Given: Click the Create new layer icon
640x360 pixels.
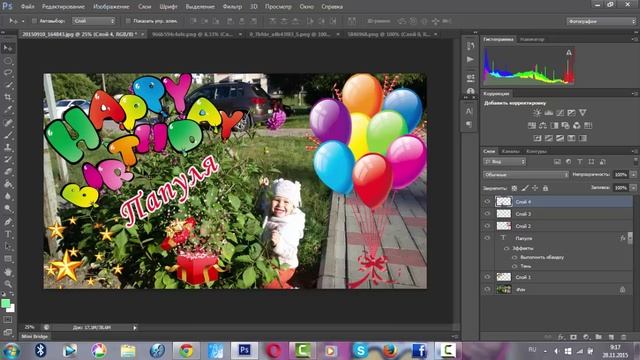Looking at the screenshot, I should click(611, 337).
